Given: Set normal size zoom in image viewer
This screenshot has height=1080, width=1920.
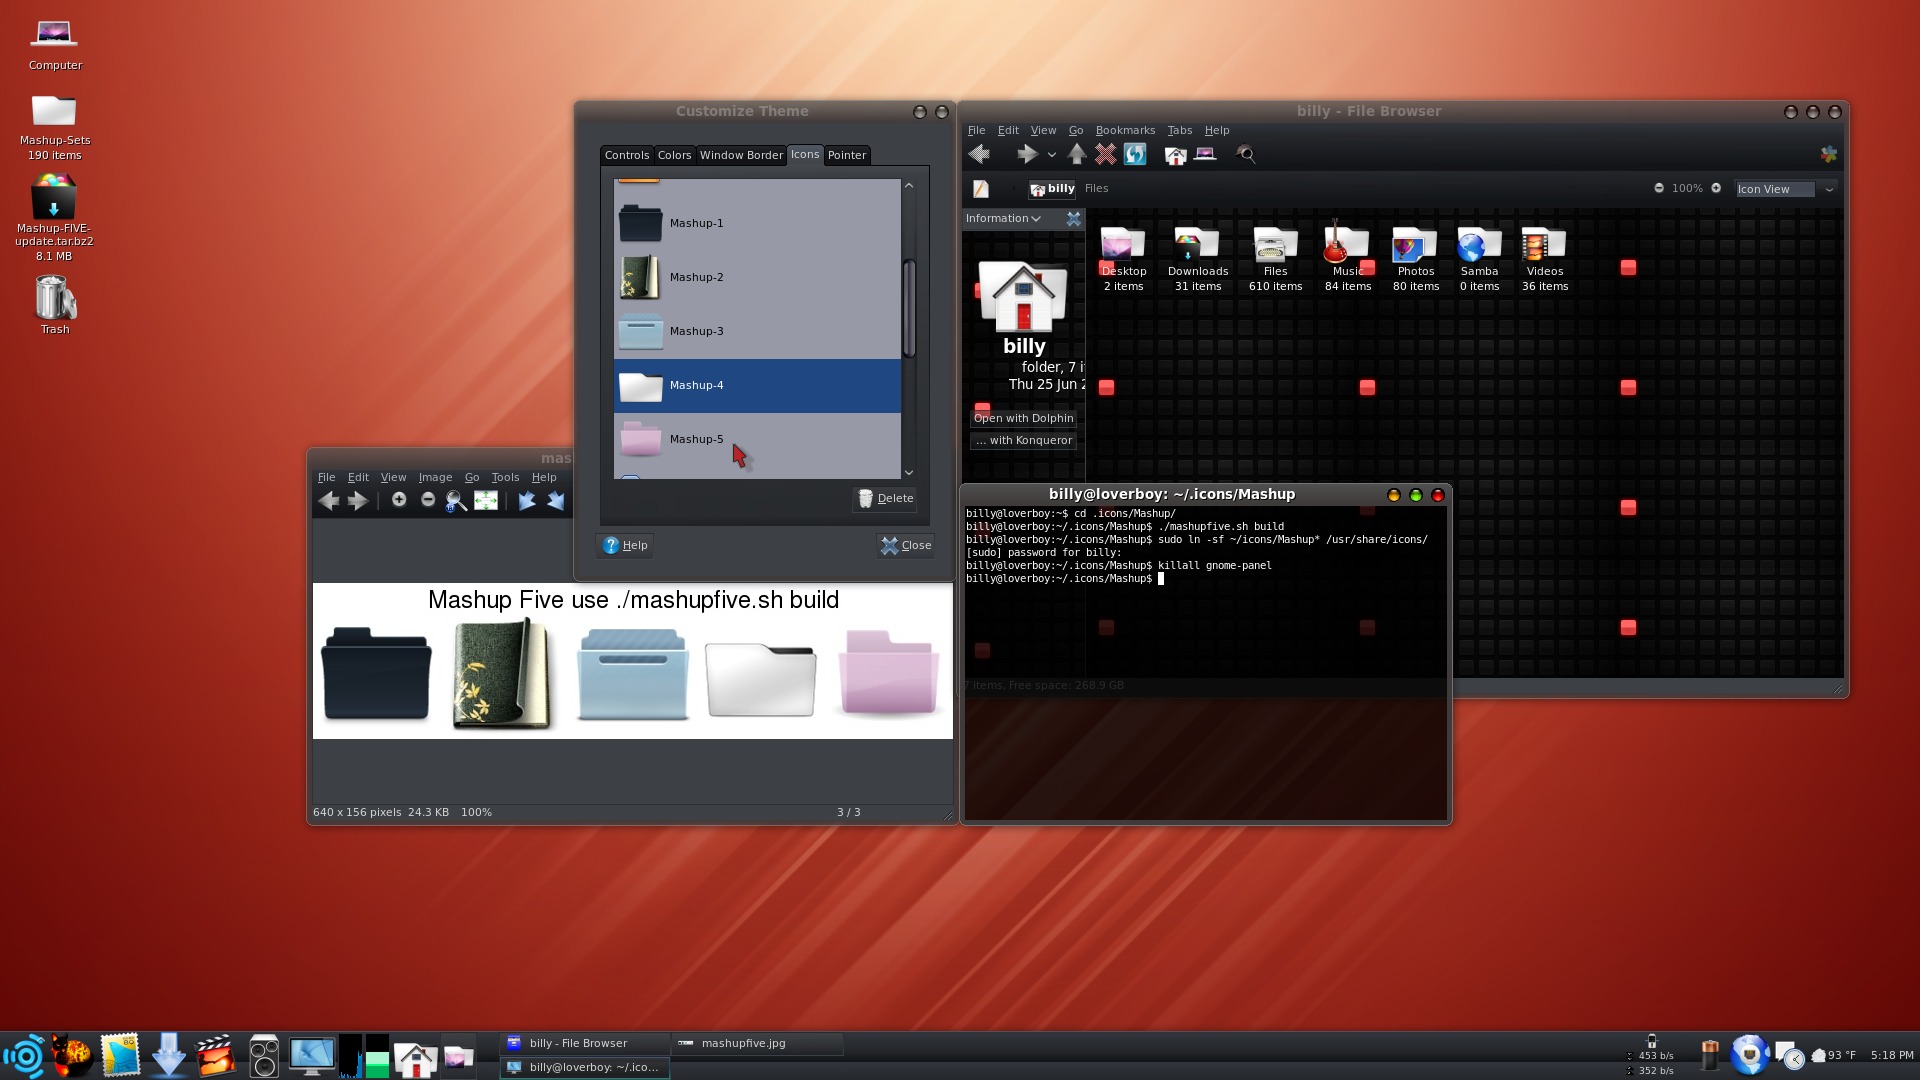Looking at the screenshot, I should coord(456,501).
